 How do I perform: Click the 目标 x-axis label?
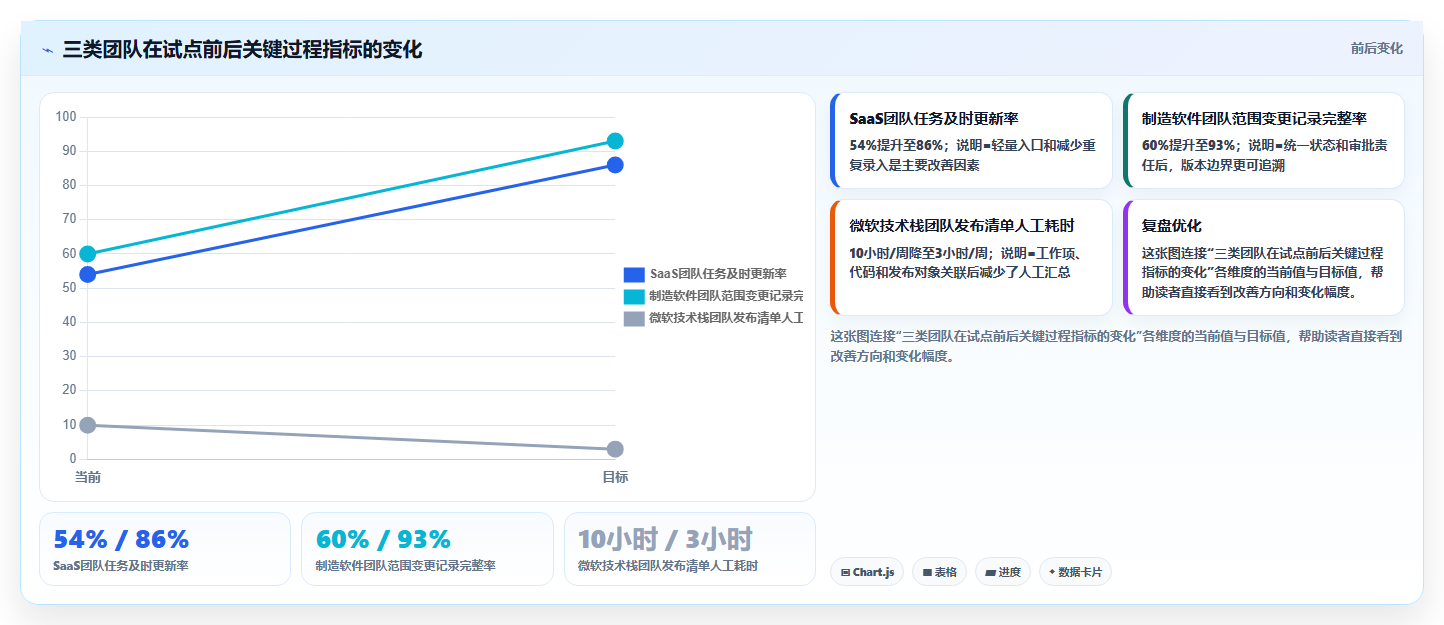pos(615,477)
